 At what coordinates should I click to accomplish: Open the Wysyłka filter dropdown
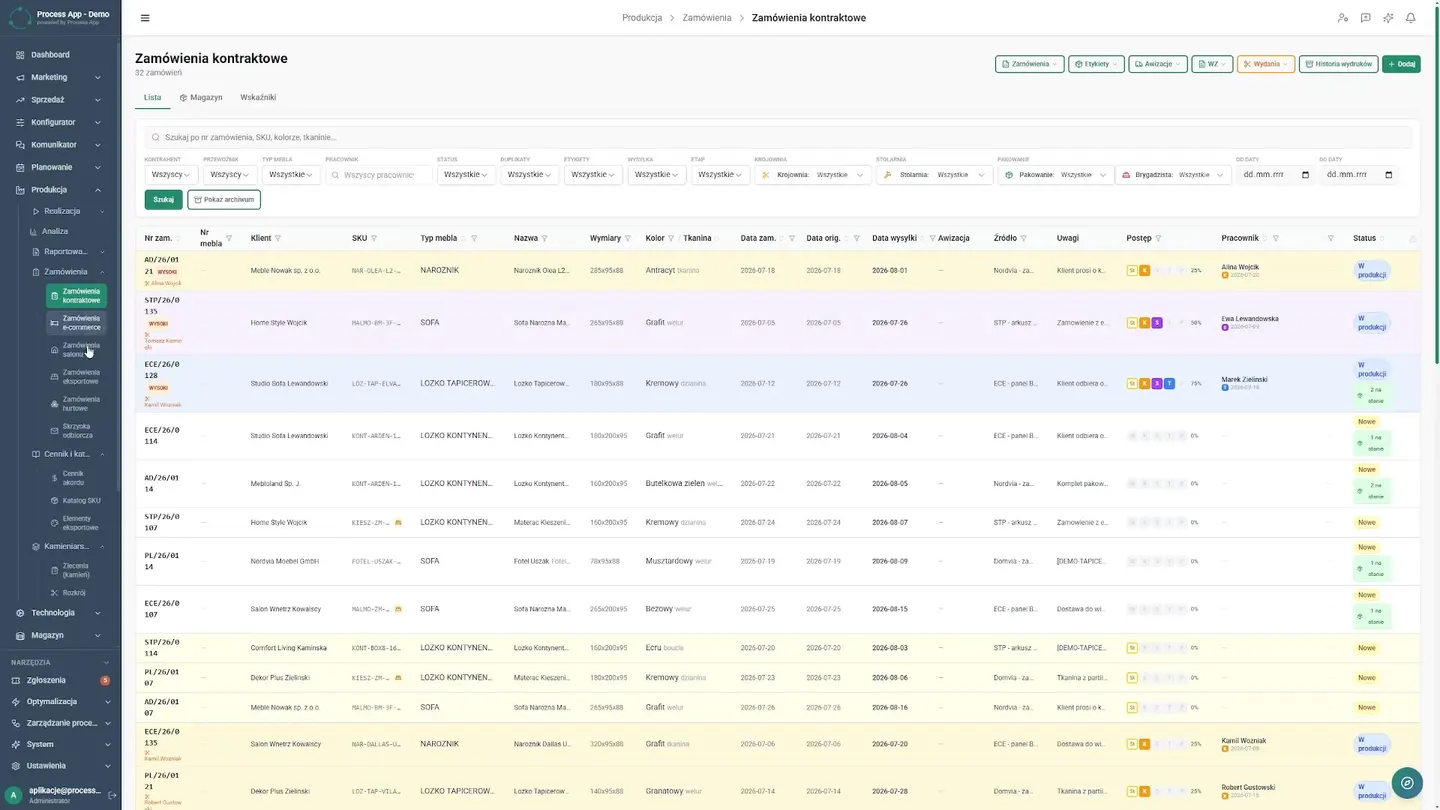click(657, 175)
